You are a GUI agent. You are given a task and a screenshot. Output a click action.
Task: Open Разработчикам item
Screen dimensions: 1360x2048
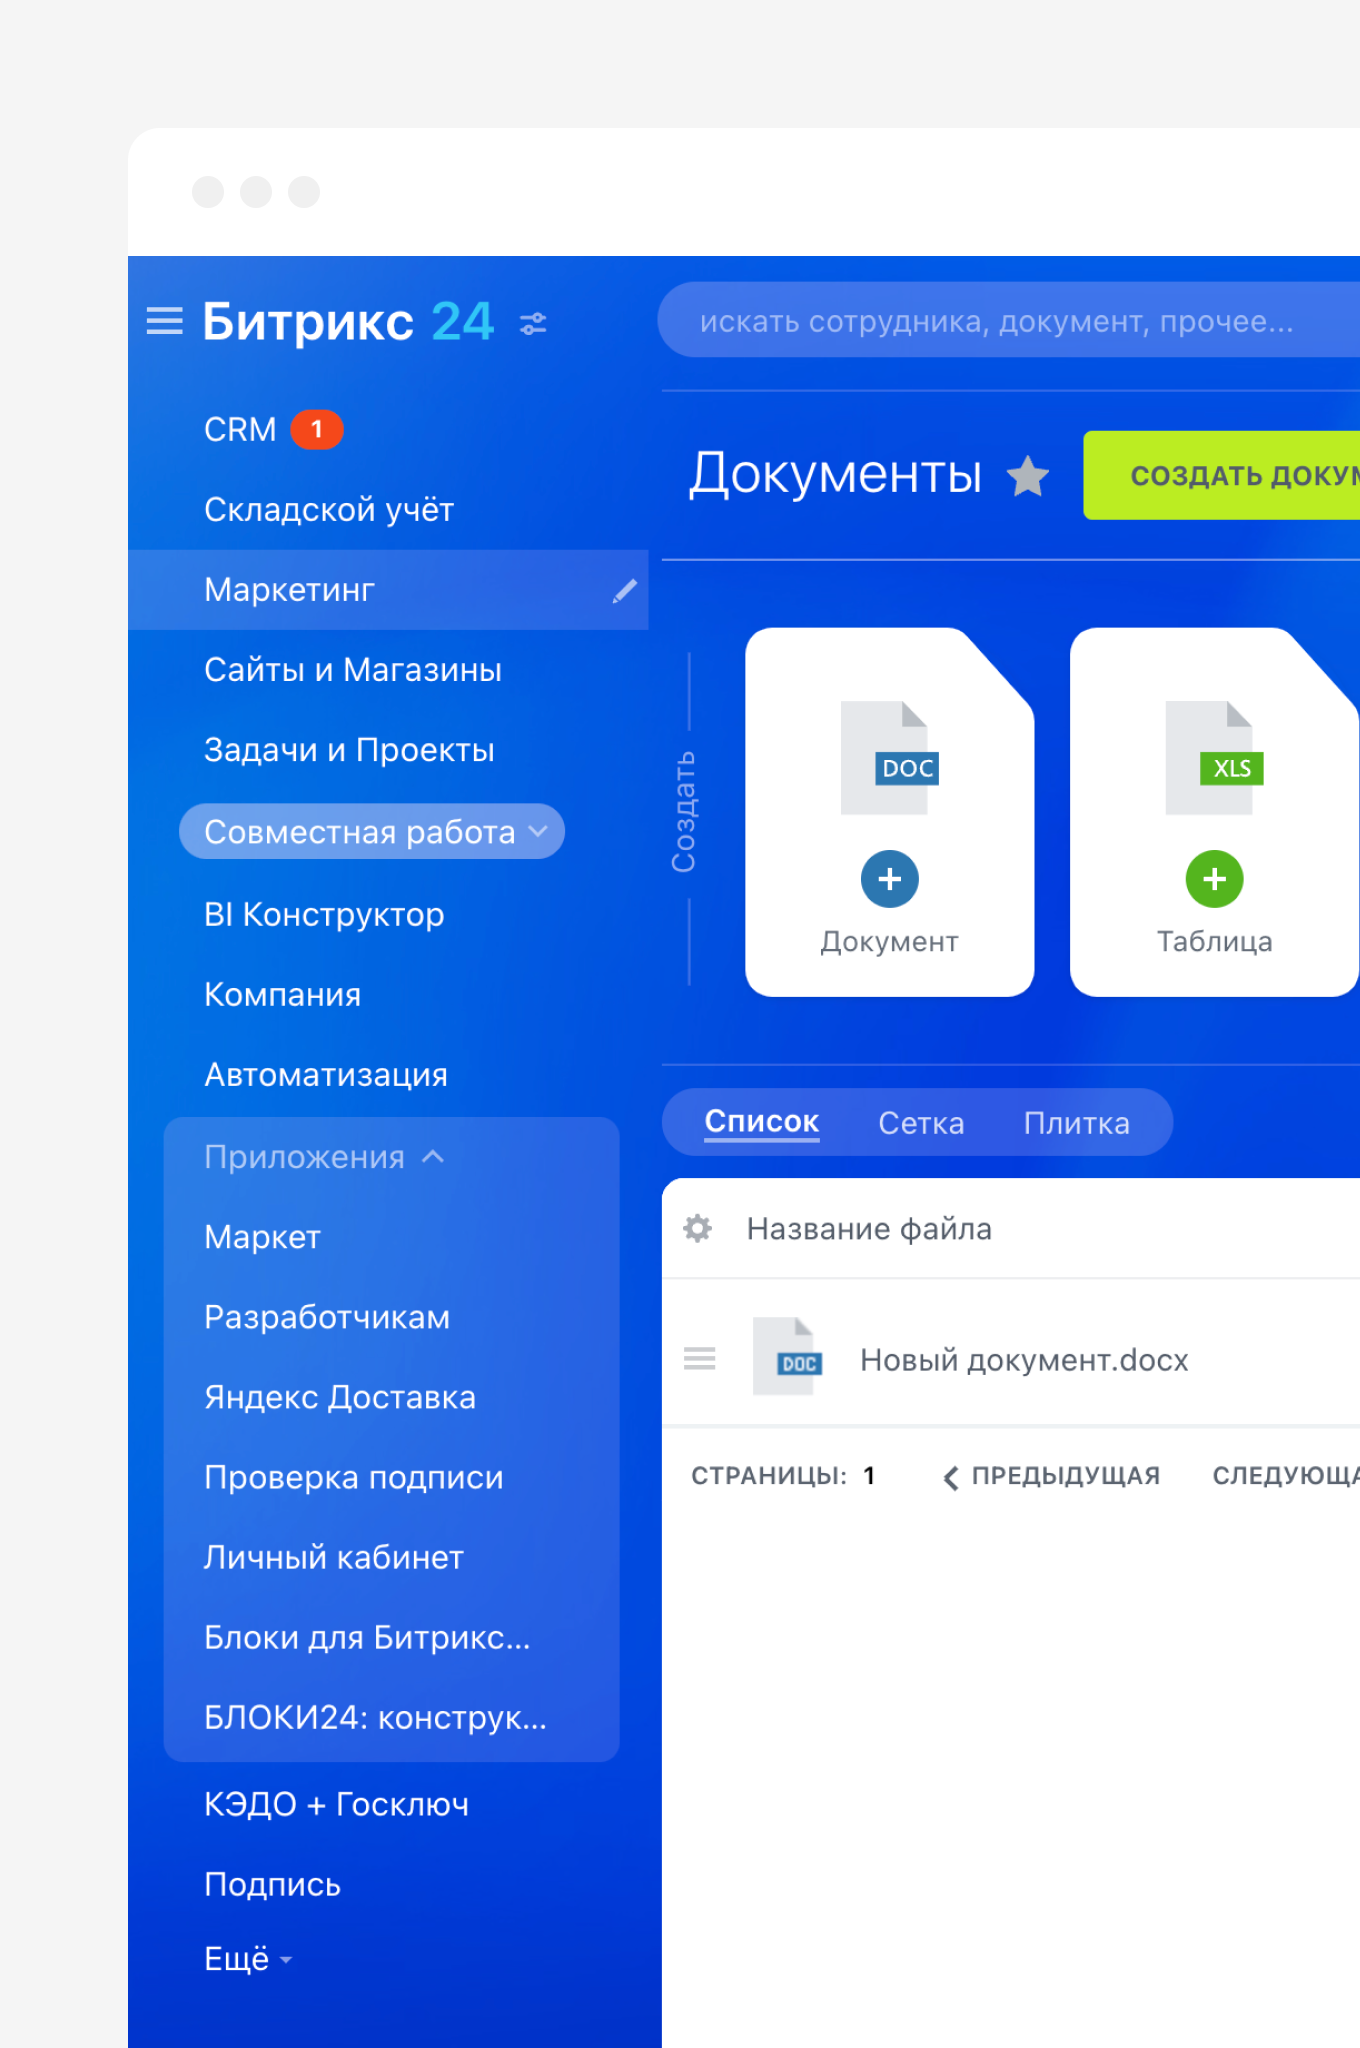pyautogui.click(x=327, y=1317)
